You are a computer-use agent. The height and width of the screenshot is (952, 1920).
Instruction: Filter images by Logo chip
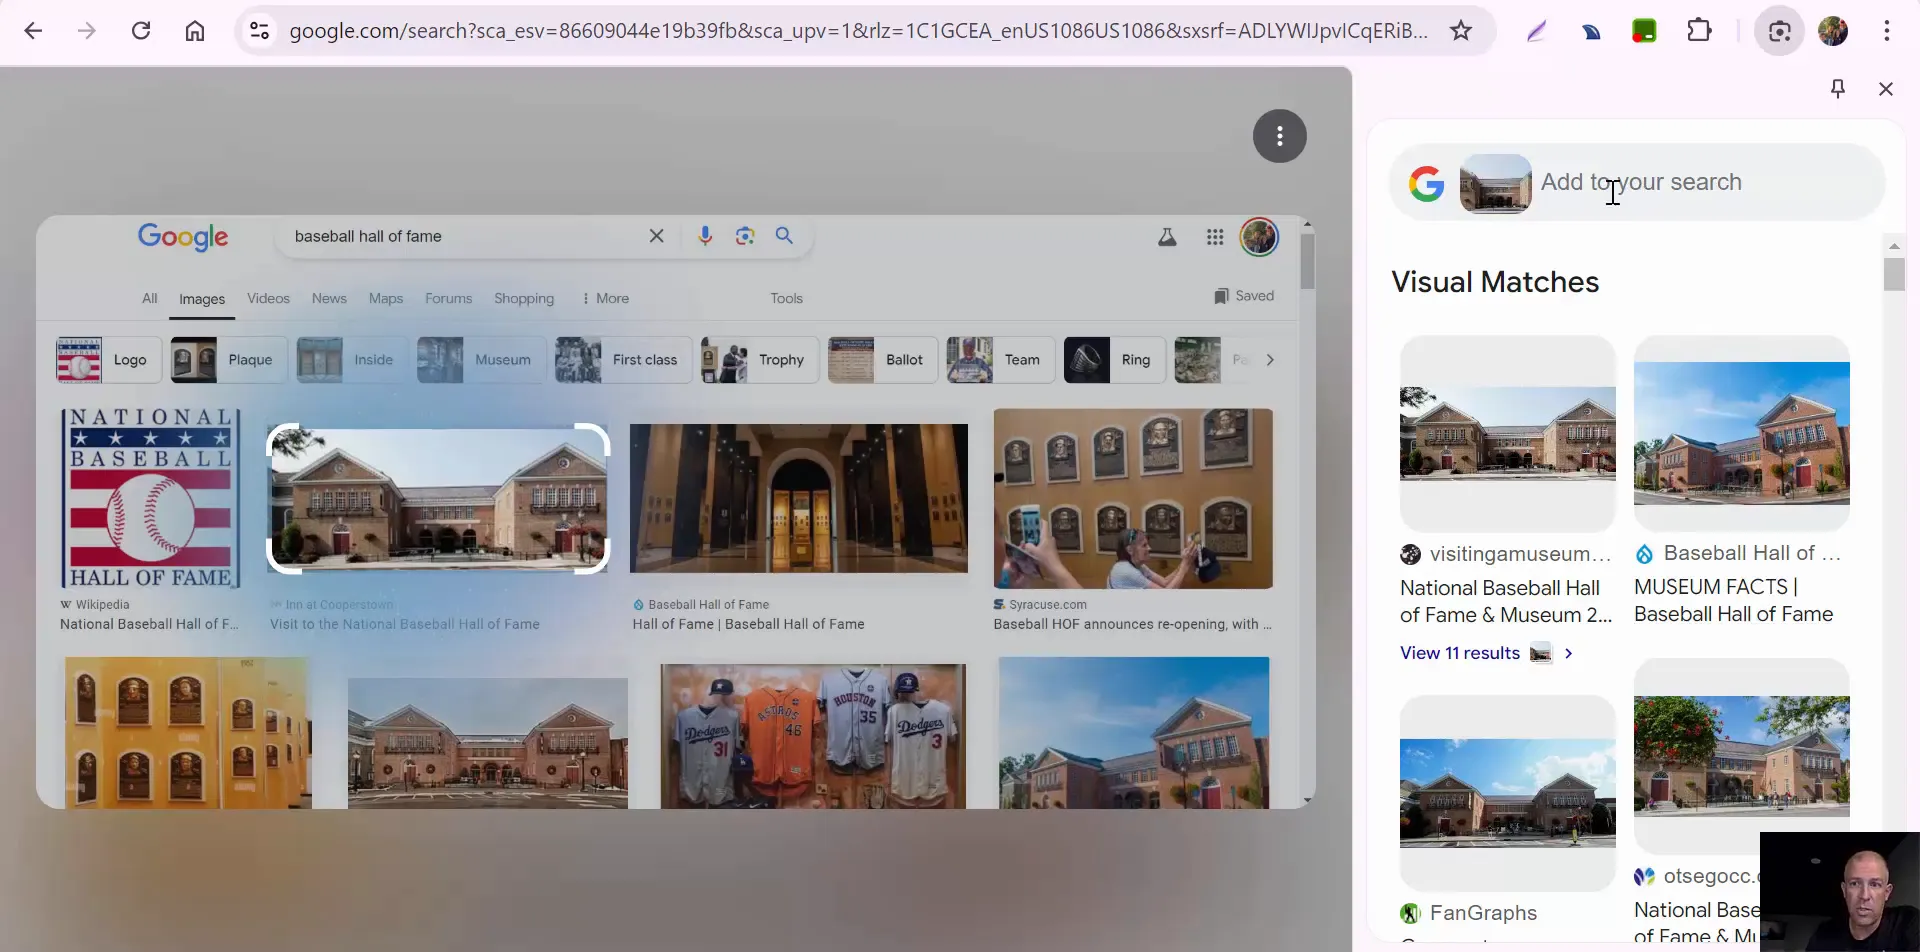(x=109, y=360)
